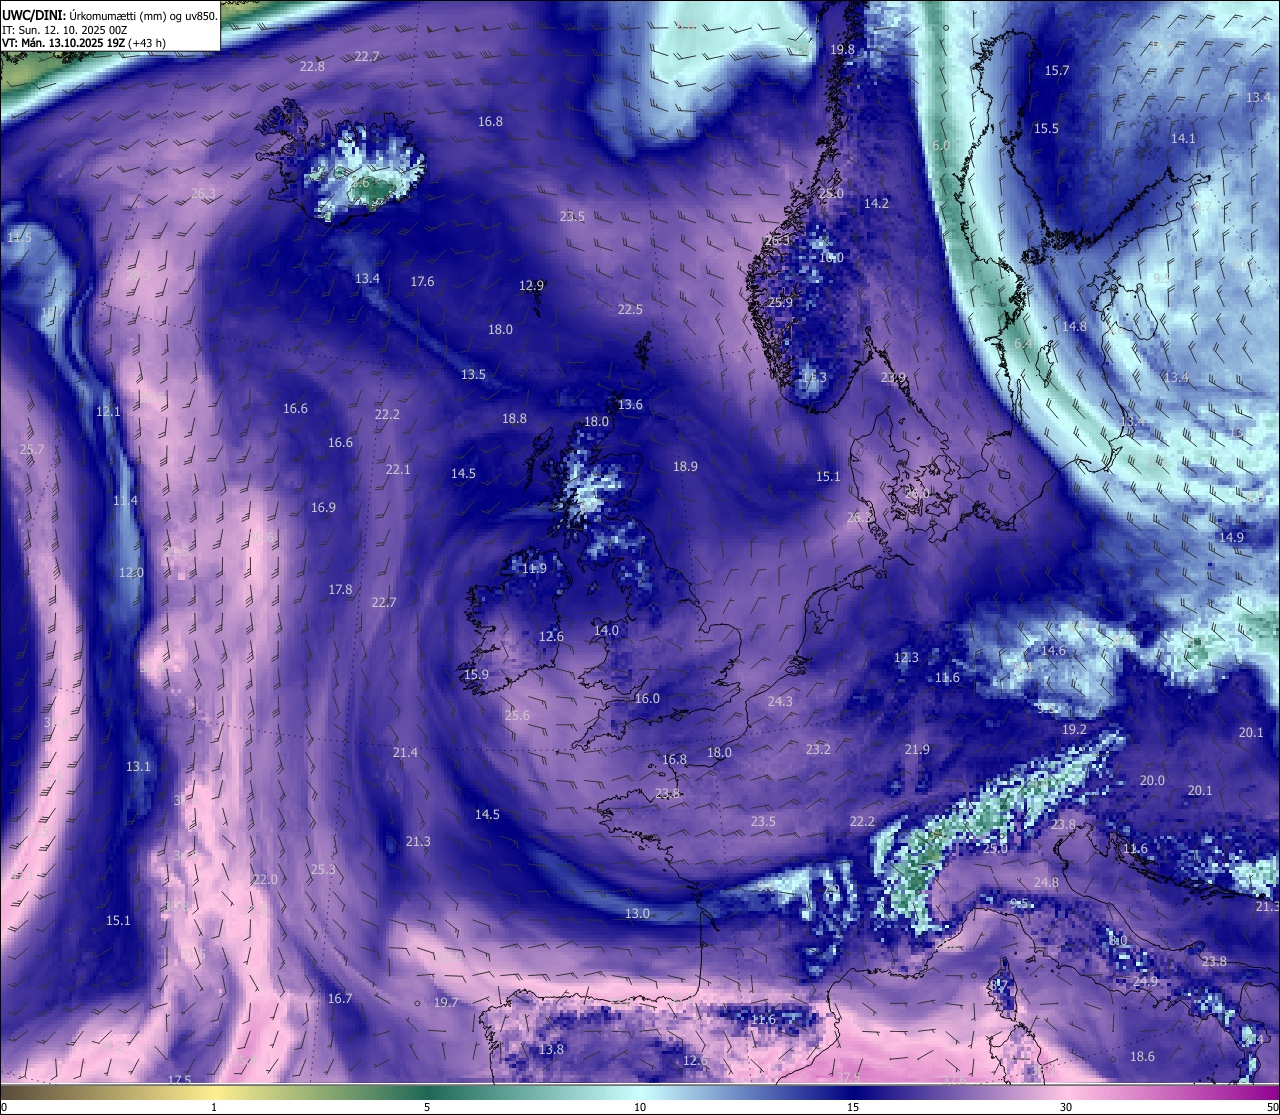Click the 13.6 value label

630,405
